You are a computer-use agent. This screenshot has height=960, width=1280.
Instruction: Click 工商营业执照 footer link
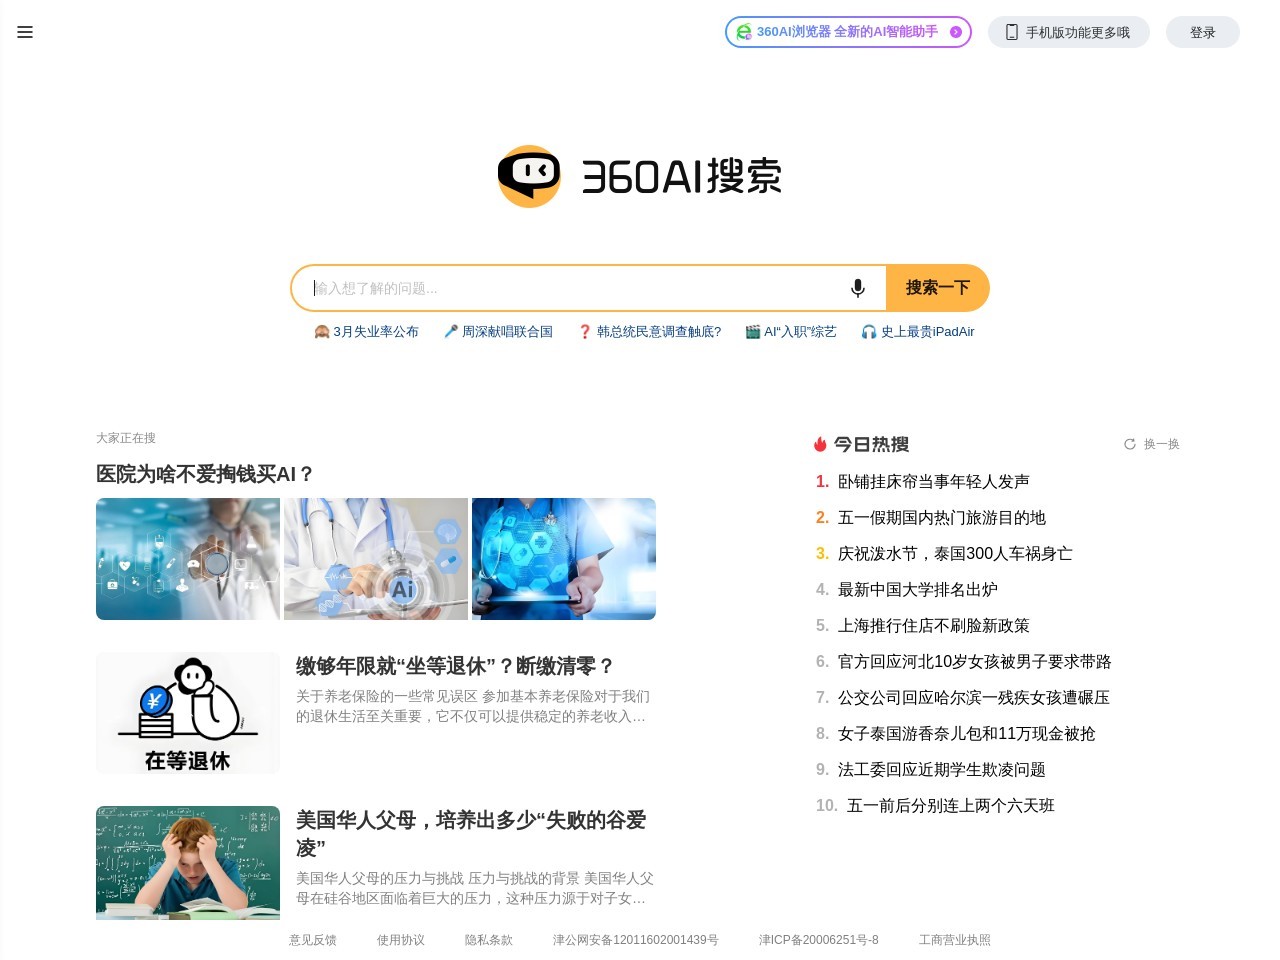[955, 940]
